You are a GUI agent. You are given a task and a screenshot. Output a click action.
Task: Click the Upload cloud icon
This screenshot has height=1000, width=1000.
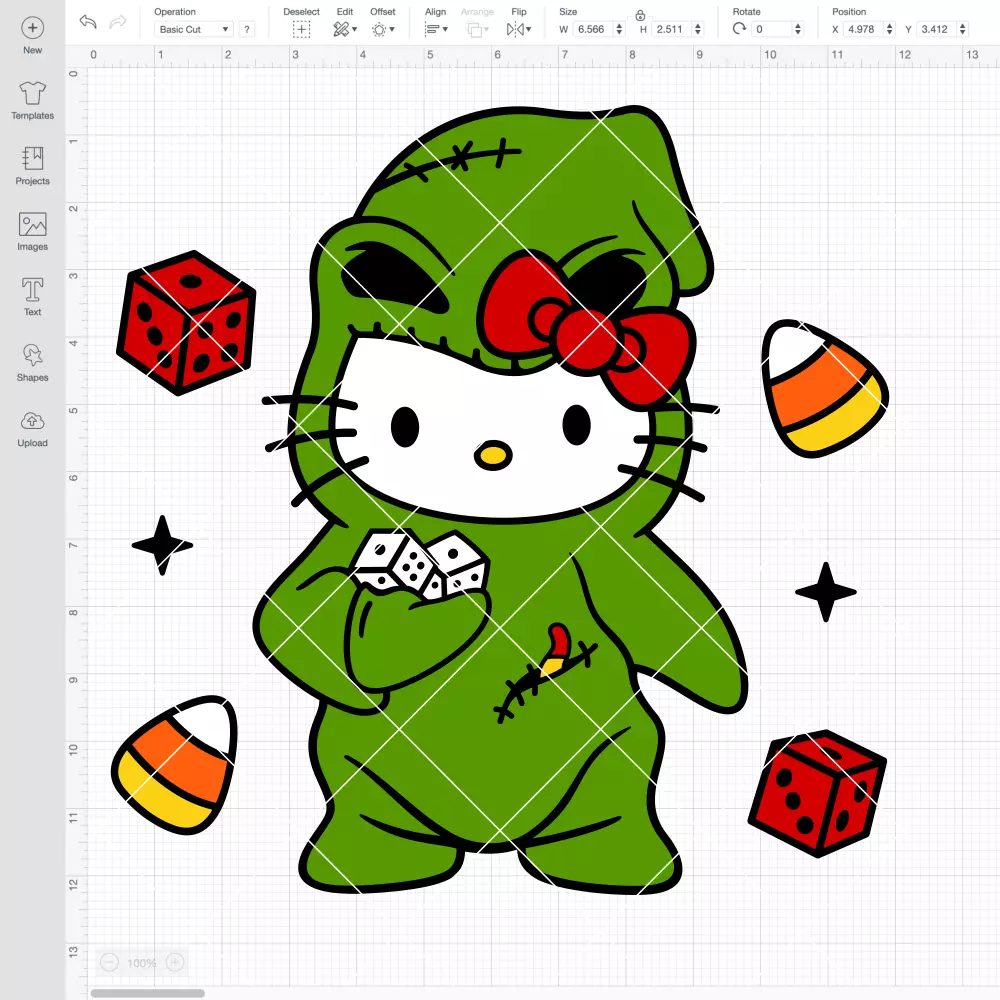33,421
